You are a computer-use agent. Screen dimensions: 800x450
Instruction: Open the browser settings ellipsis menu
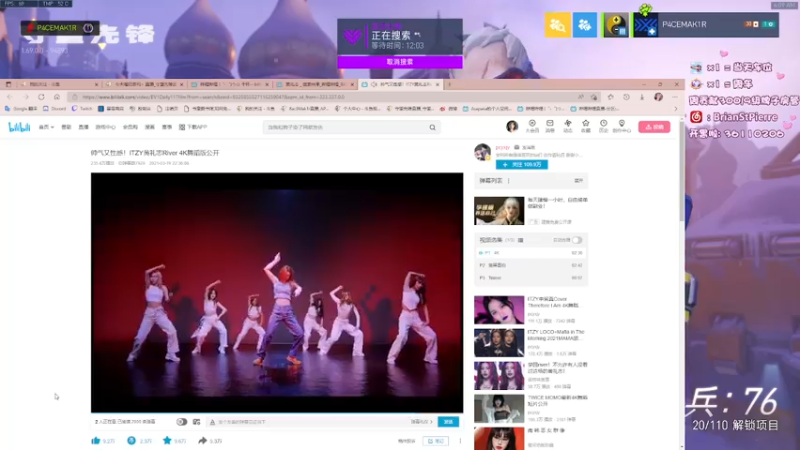point(675,97)
